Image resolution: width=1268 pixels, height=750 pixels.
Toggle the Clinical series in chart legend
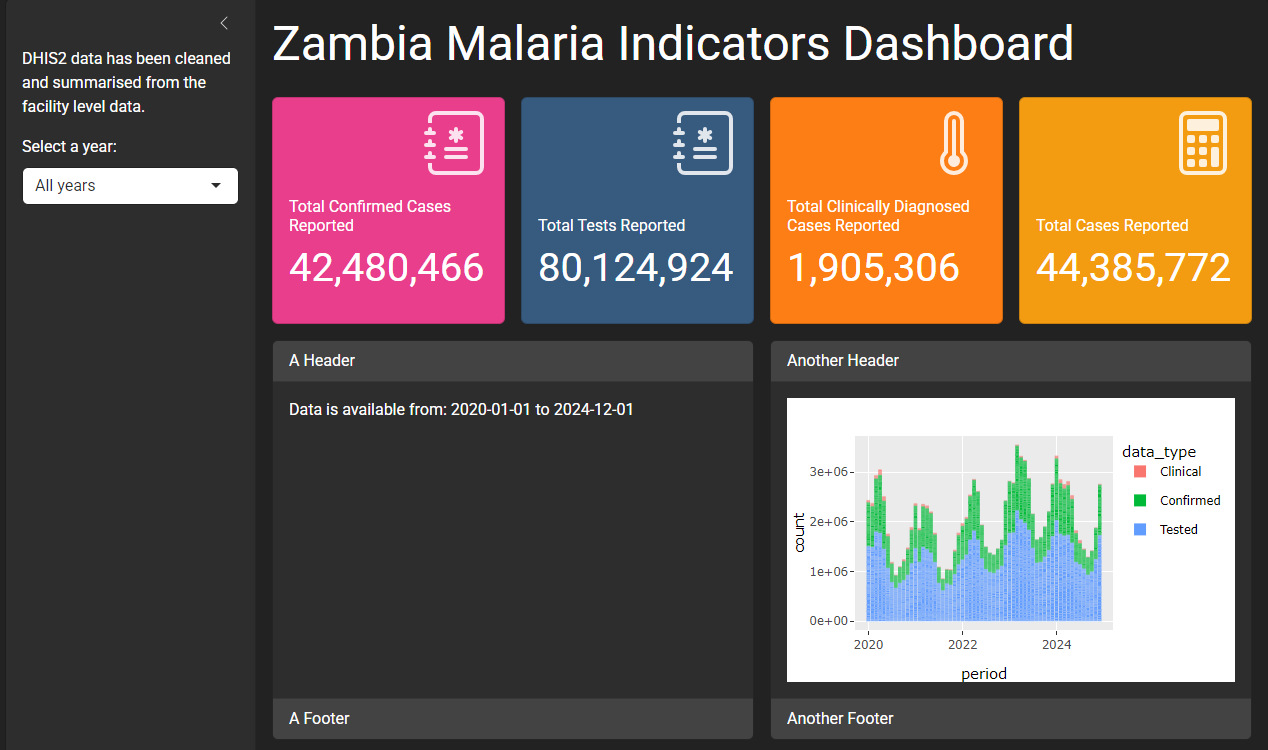(1180, 471)
